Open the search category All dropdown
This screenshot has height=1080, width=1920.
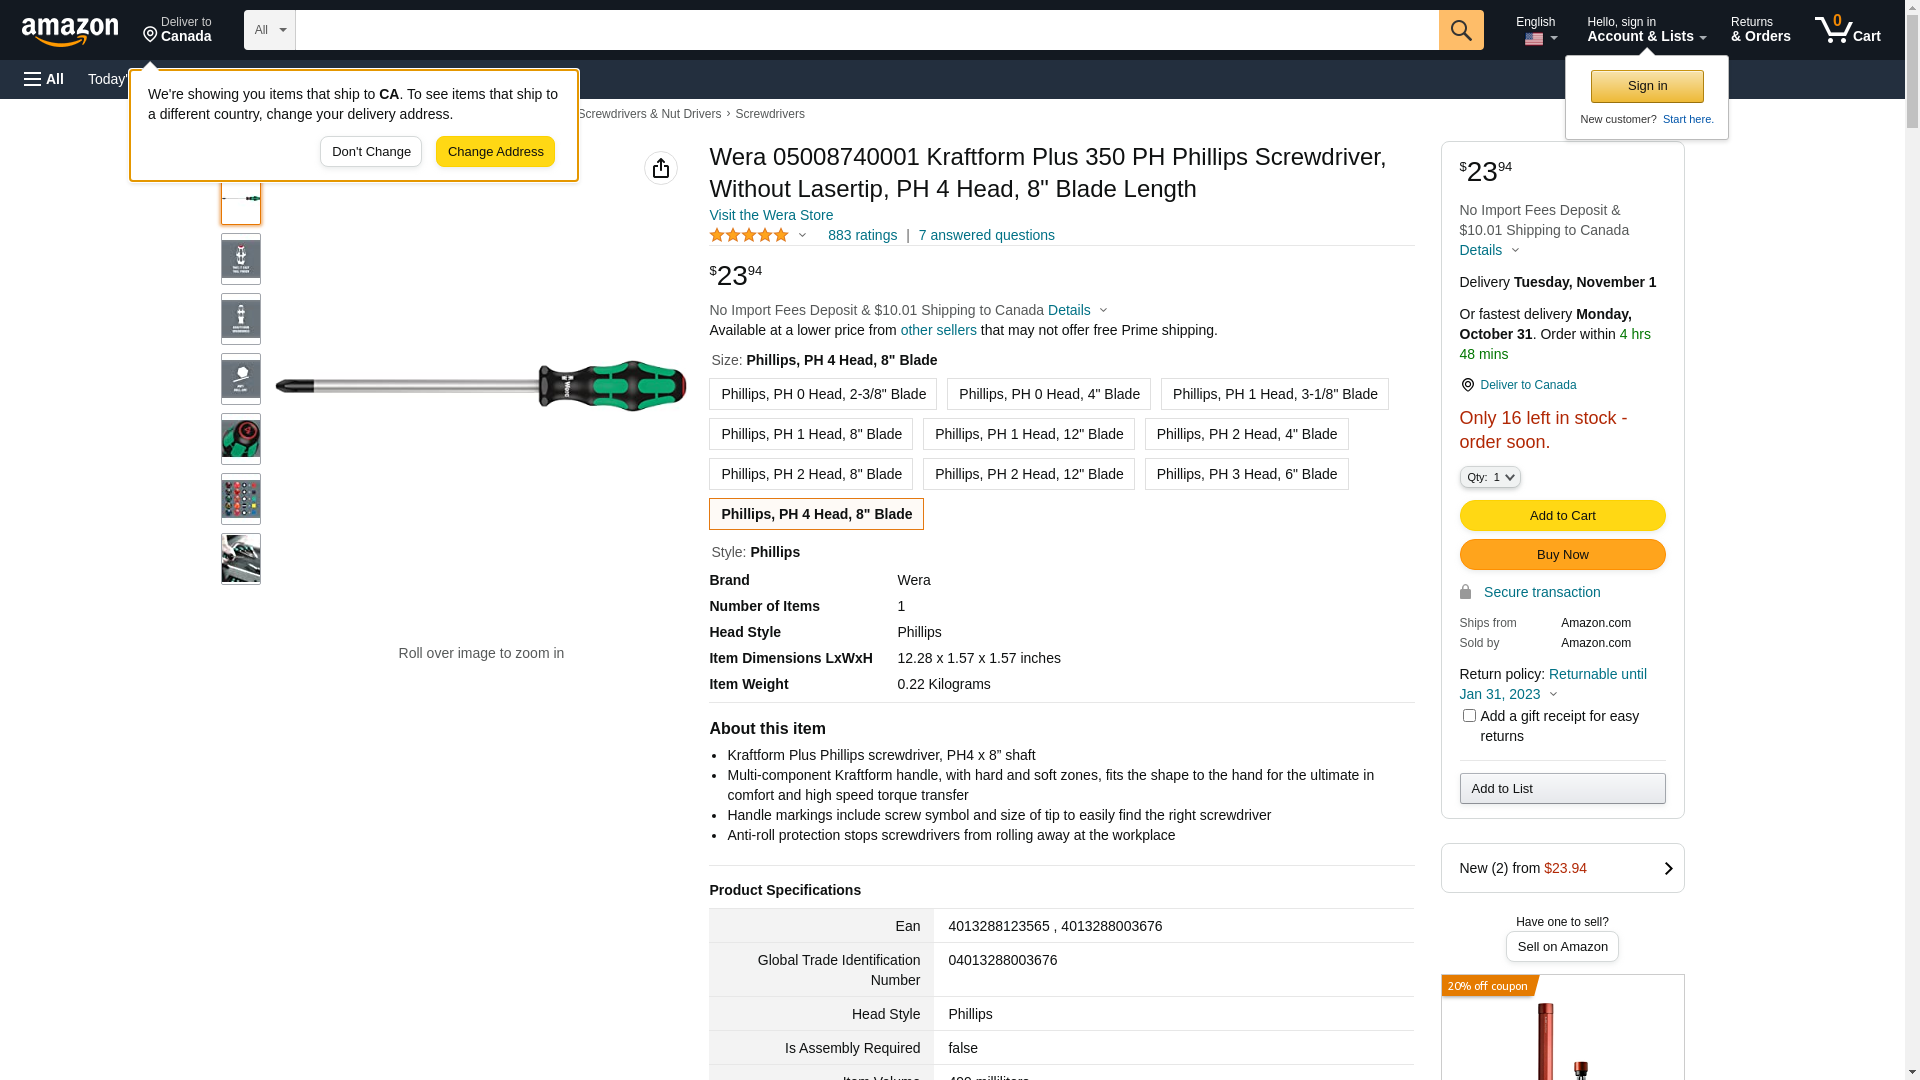coord(270,30)
